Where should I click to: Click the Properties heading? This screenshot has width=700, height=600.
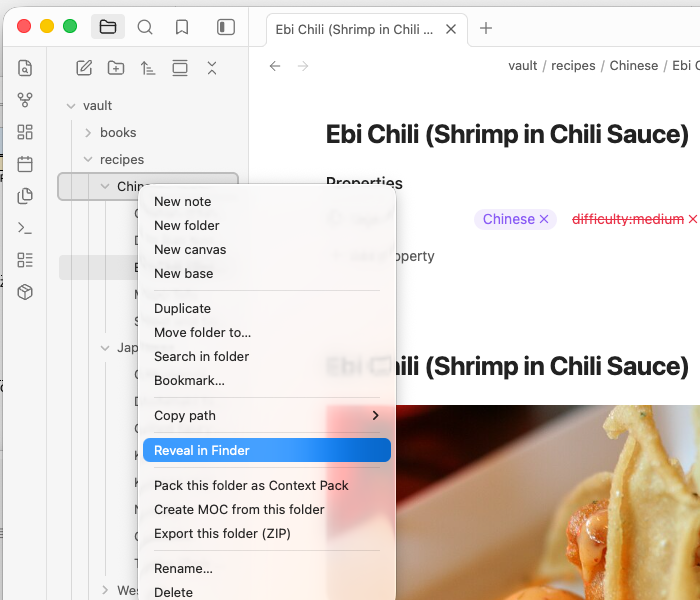tap(364, 183)
